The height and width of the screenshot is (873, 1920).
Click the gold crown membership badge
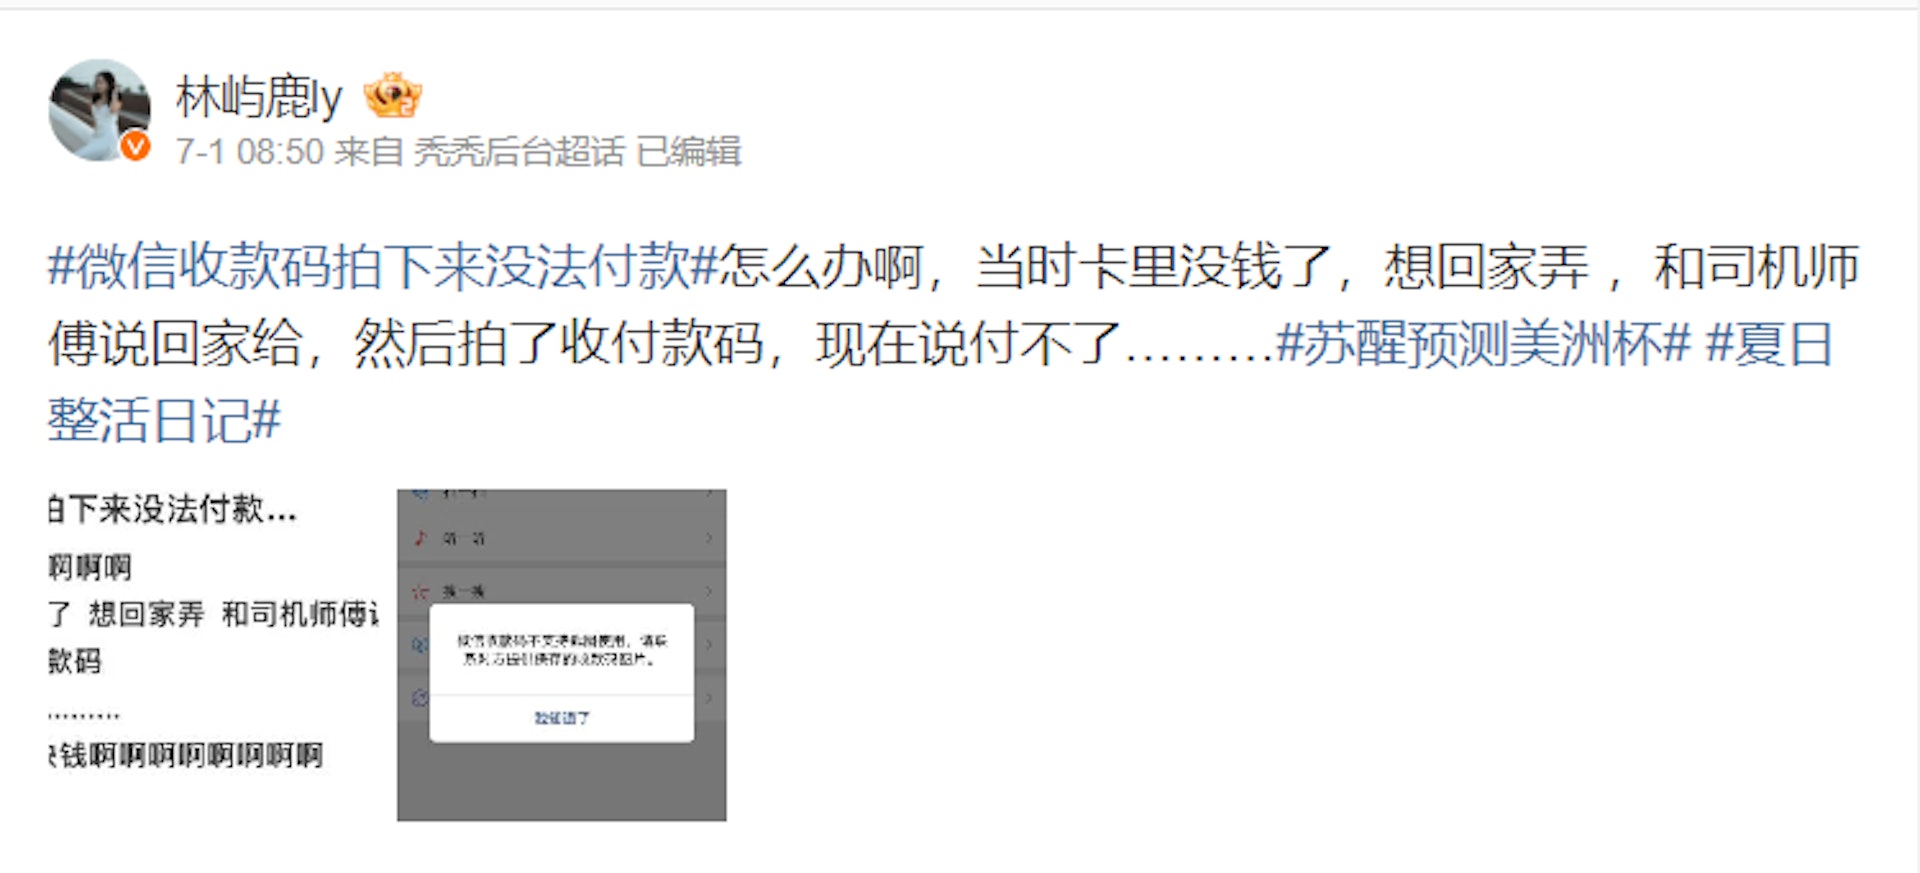point(393,96)
